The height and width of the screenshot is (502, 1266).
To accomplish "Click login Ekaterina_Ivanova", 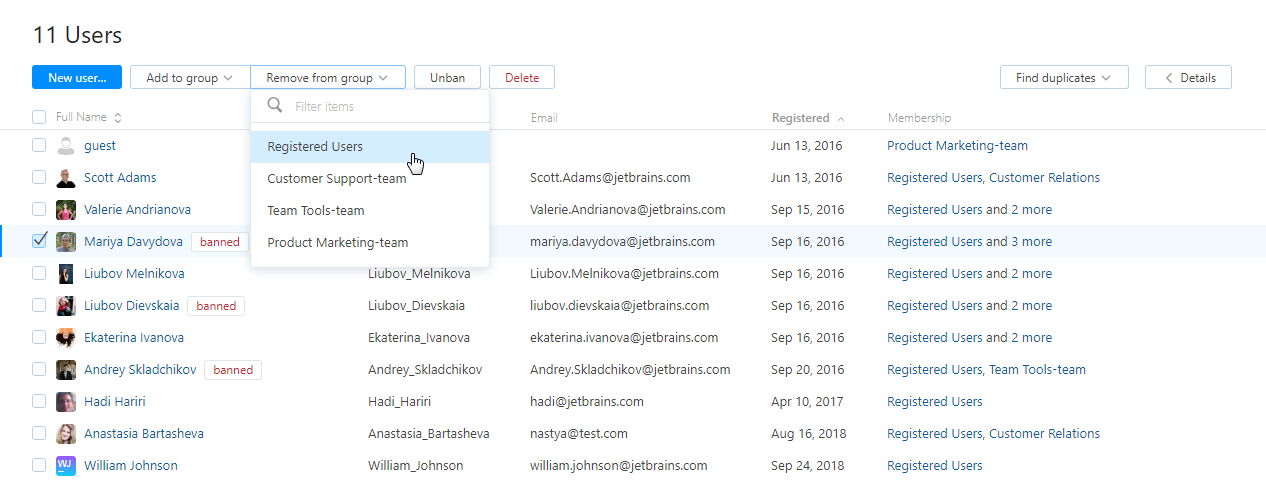I will (x=419, y=338).
